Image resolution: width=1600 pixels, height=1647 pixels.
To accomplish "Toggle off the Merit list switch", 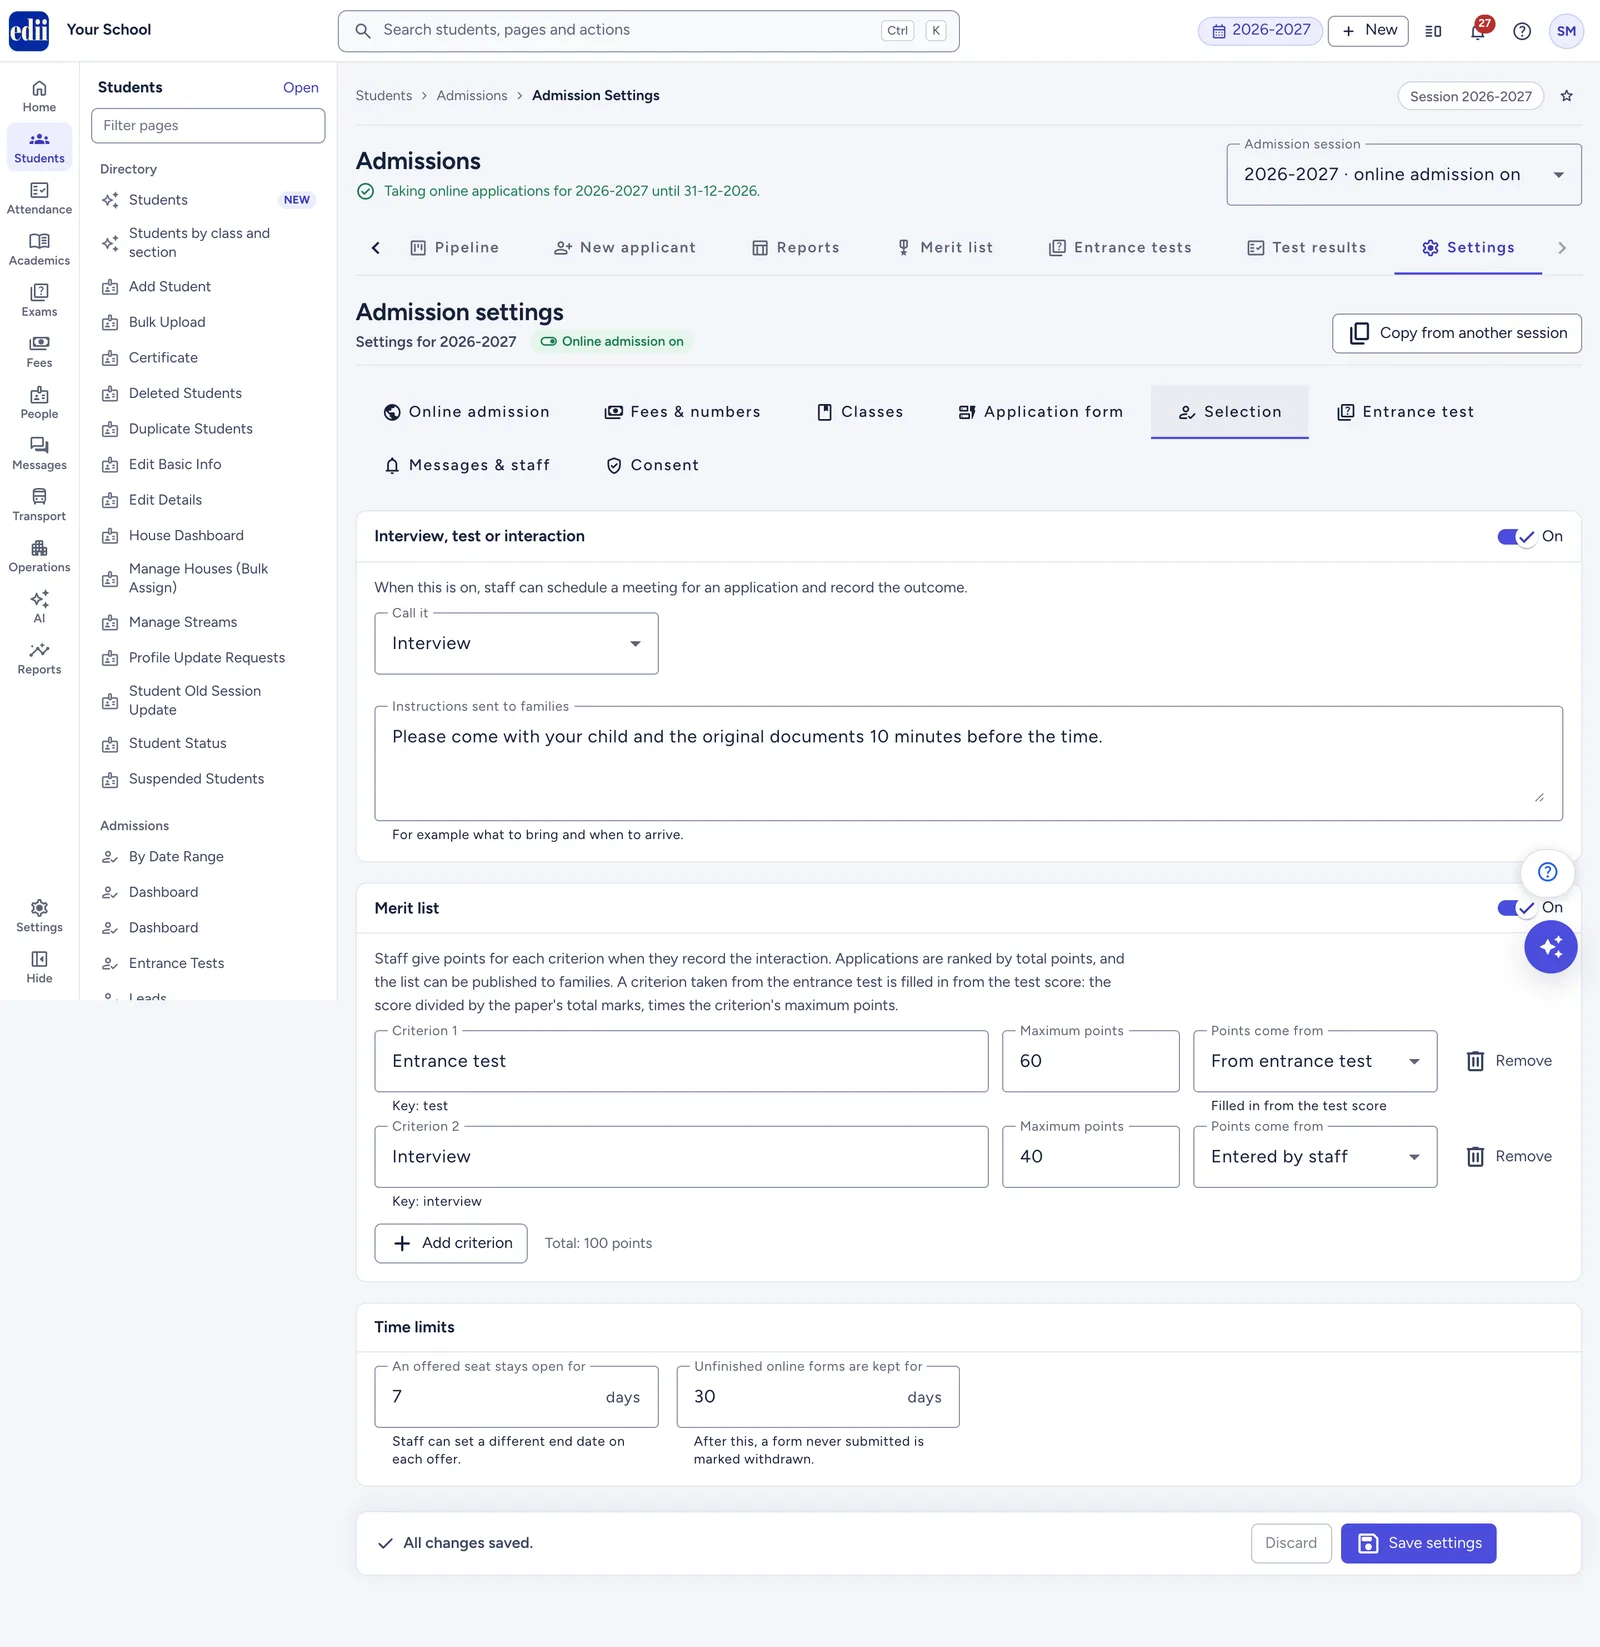I will pos(1516,908).
